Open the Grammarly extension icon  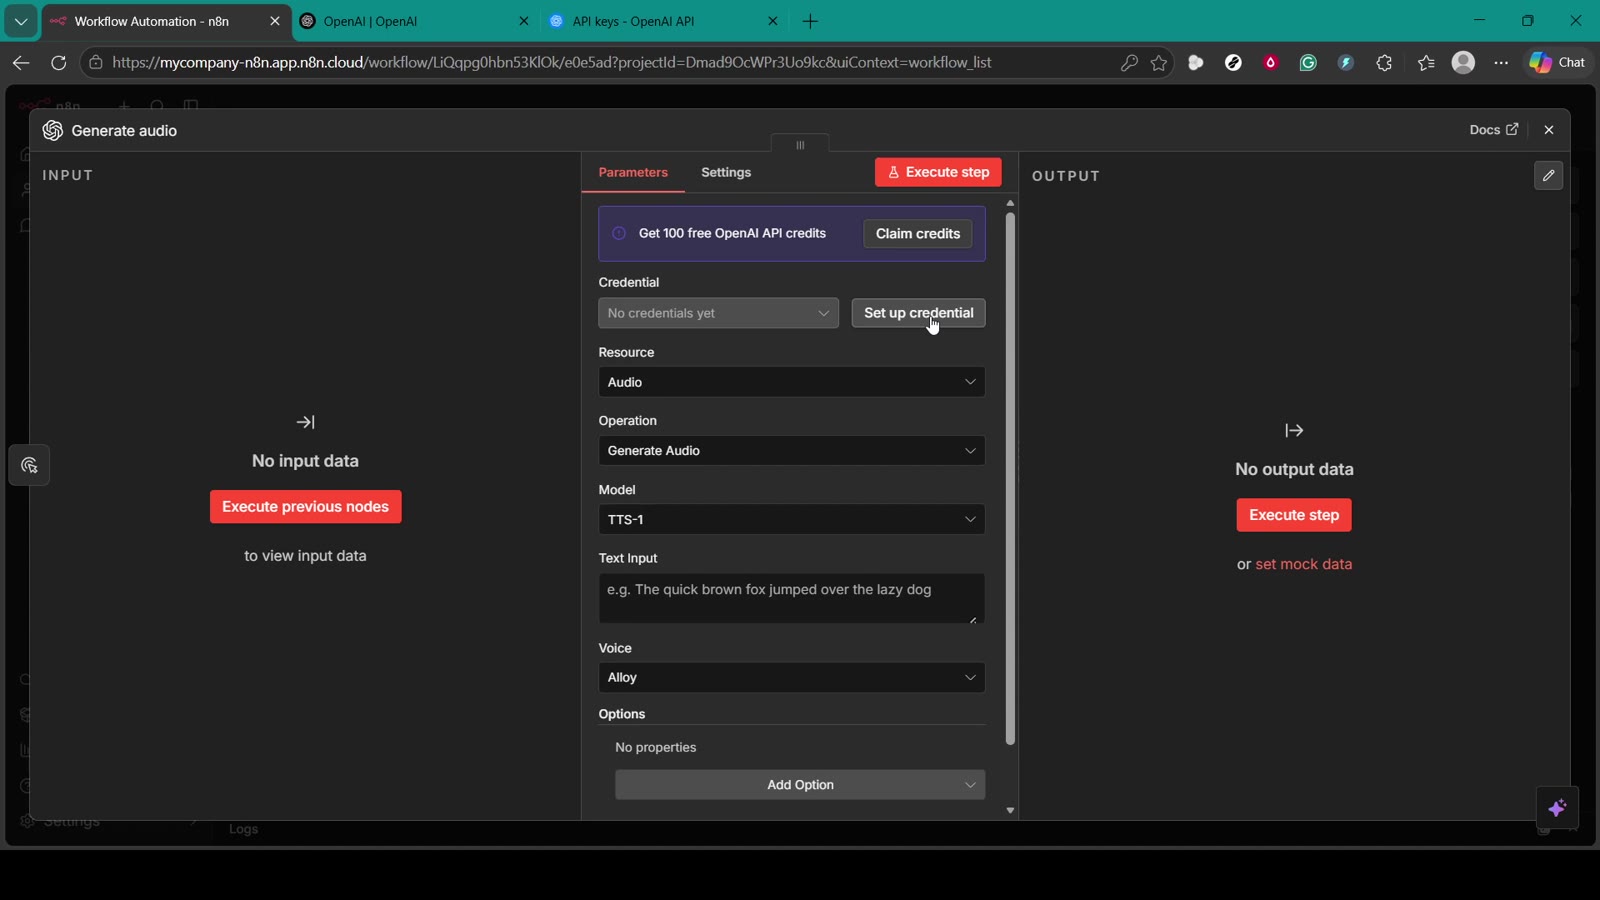(1308, 63)
